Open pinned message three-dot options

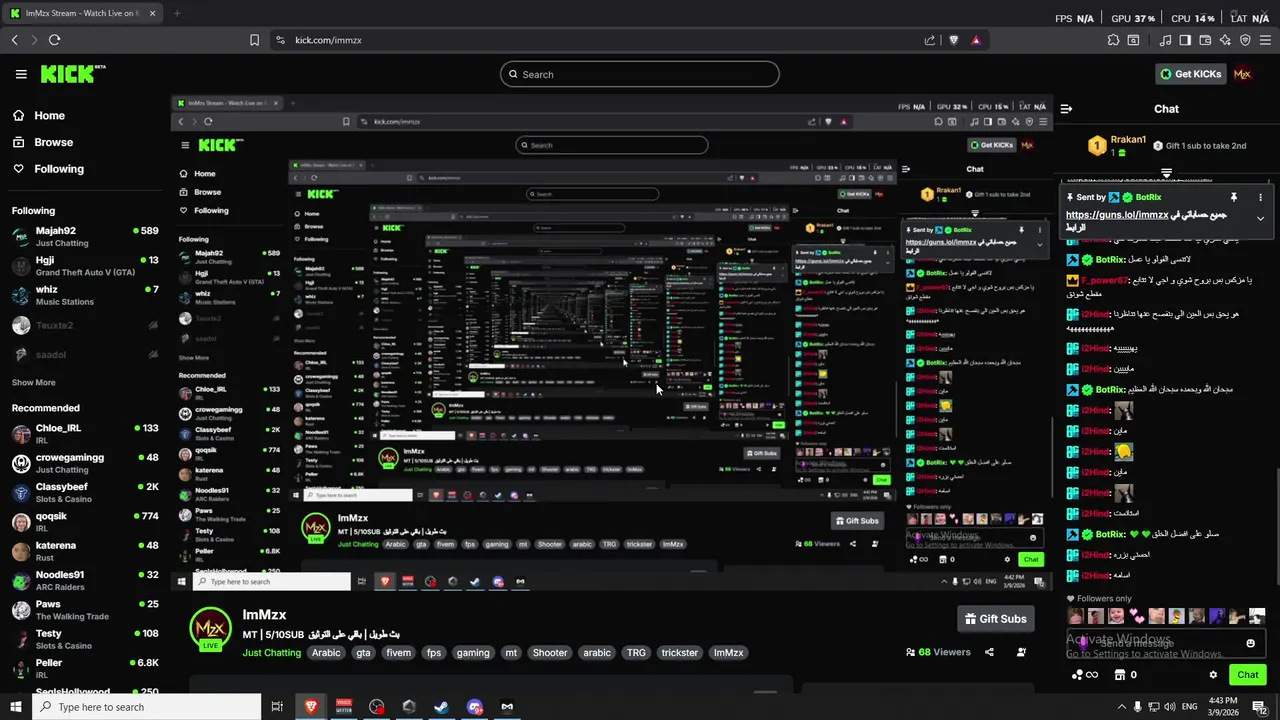(x=1260, y=197)
